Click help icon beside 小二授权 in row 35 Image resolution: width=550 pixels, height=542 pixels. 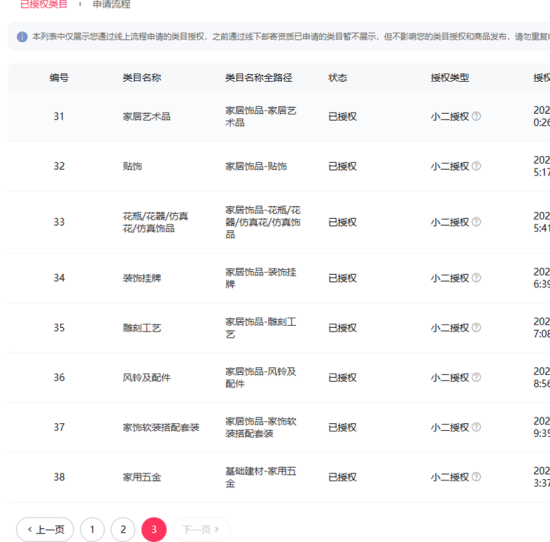[x=476, y=328]
